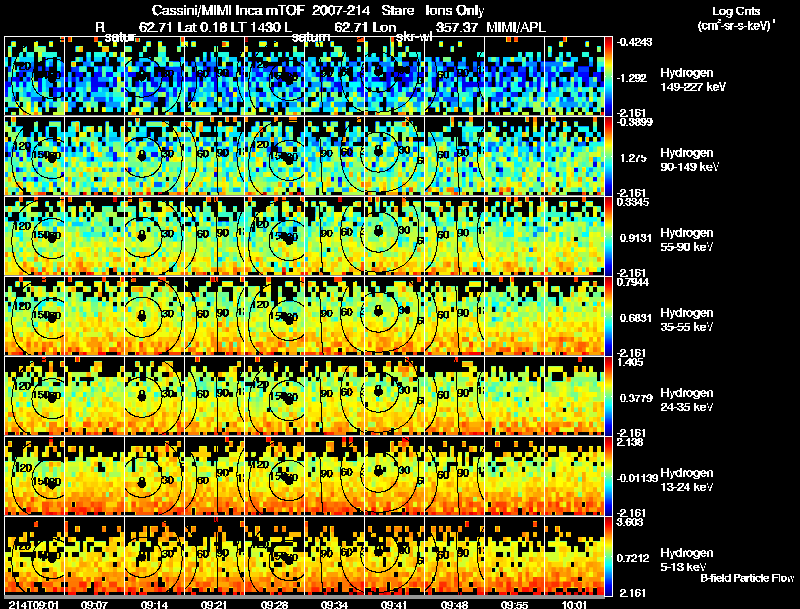
Task: Click the 'MIMI/APL' label in header
Action: click(516, 28)
